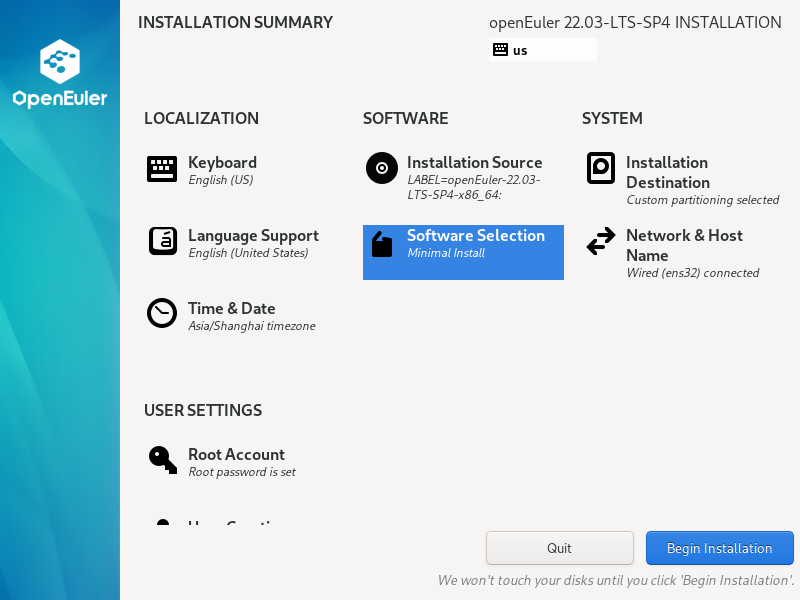Click the 'us' keyboard layout indicator

point(543,49)
